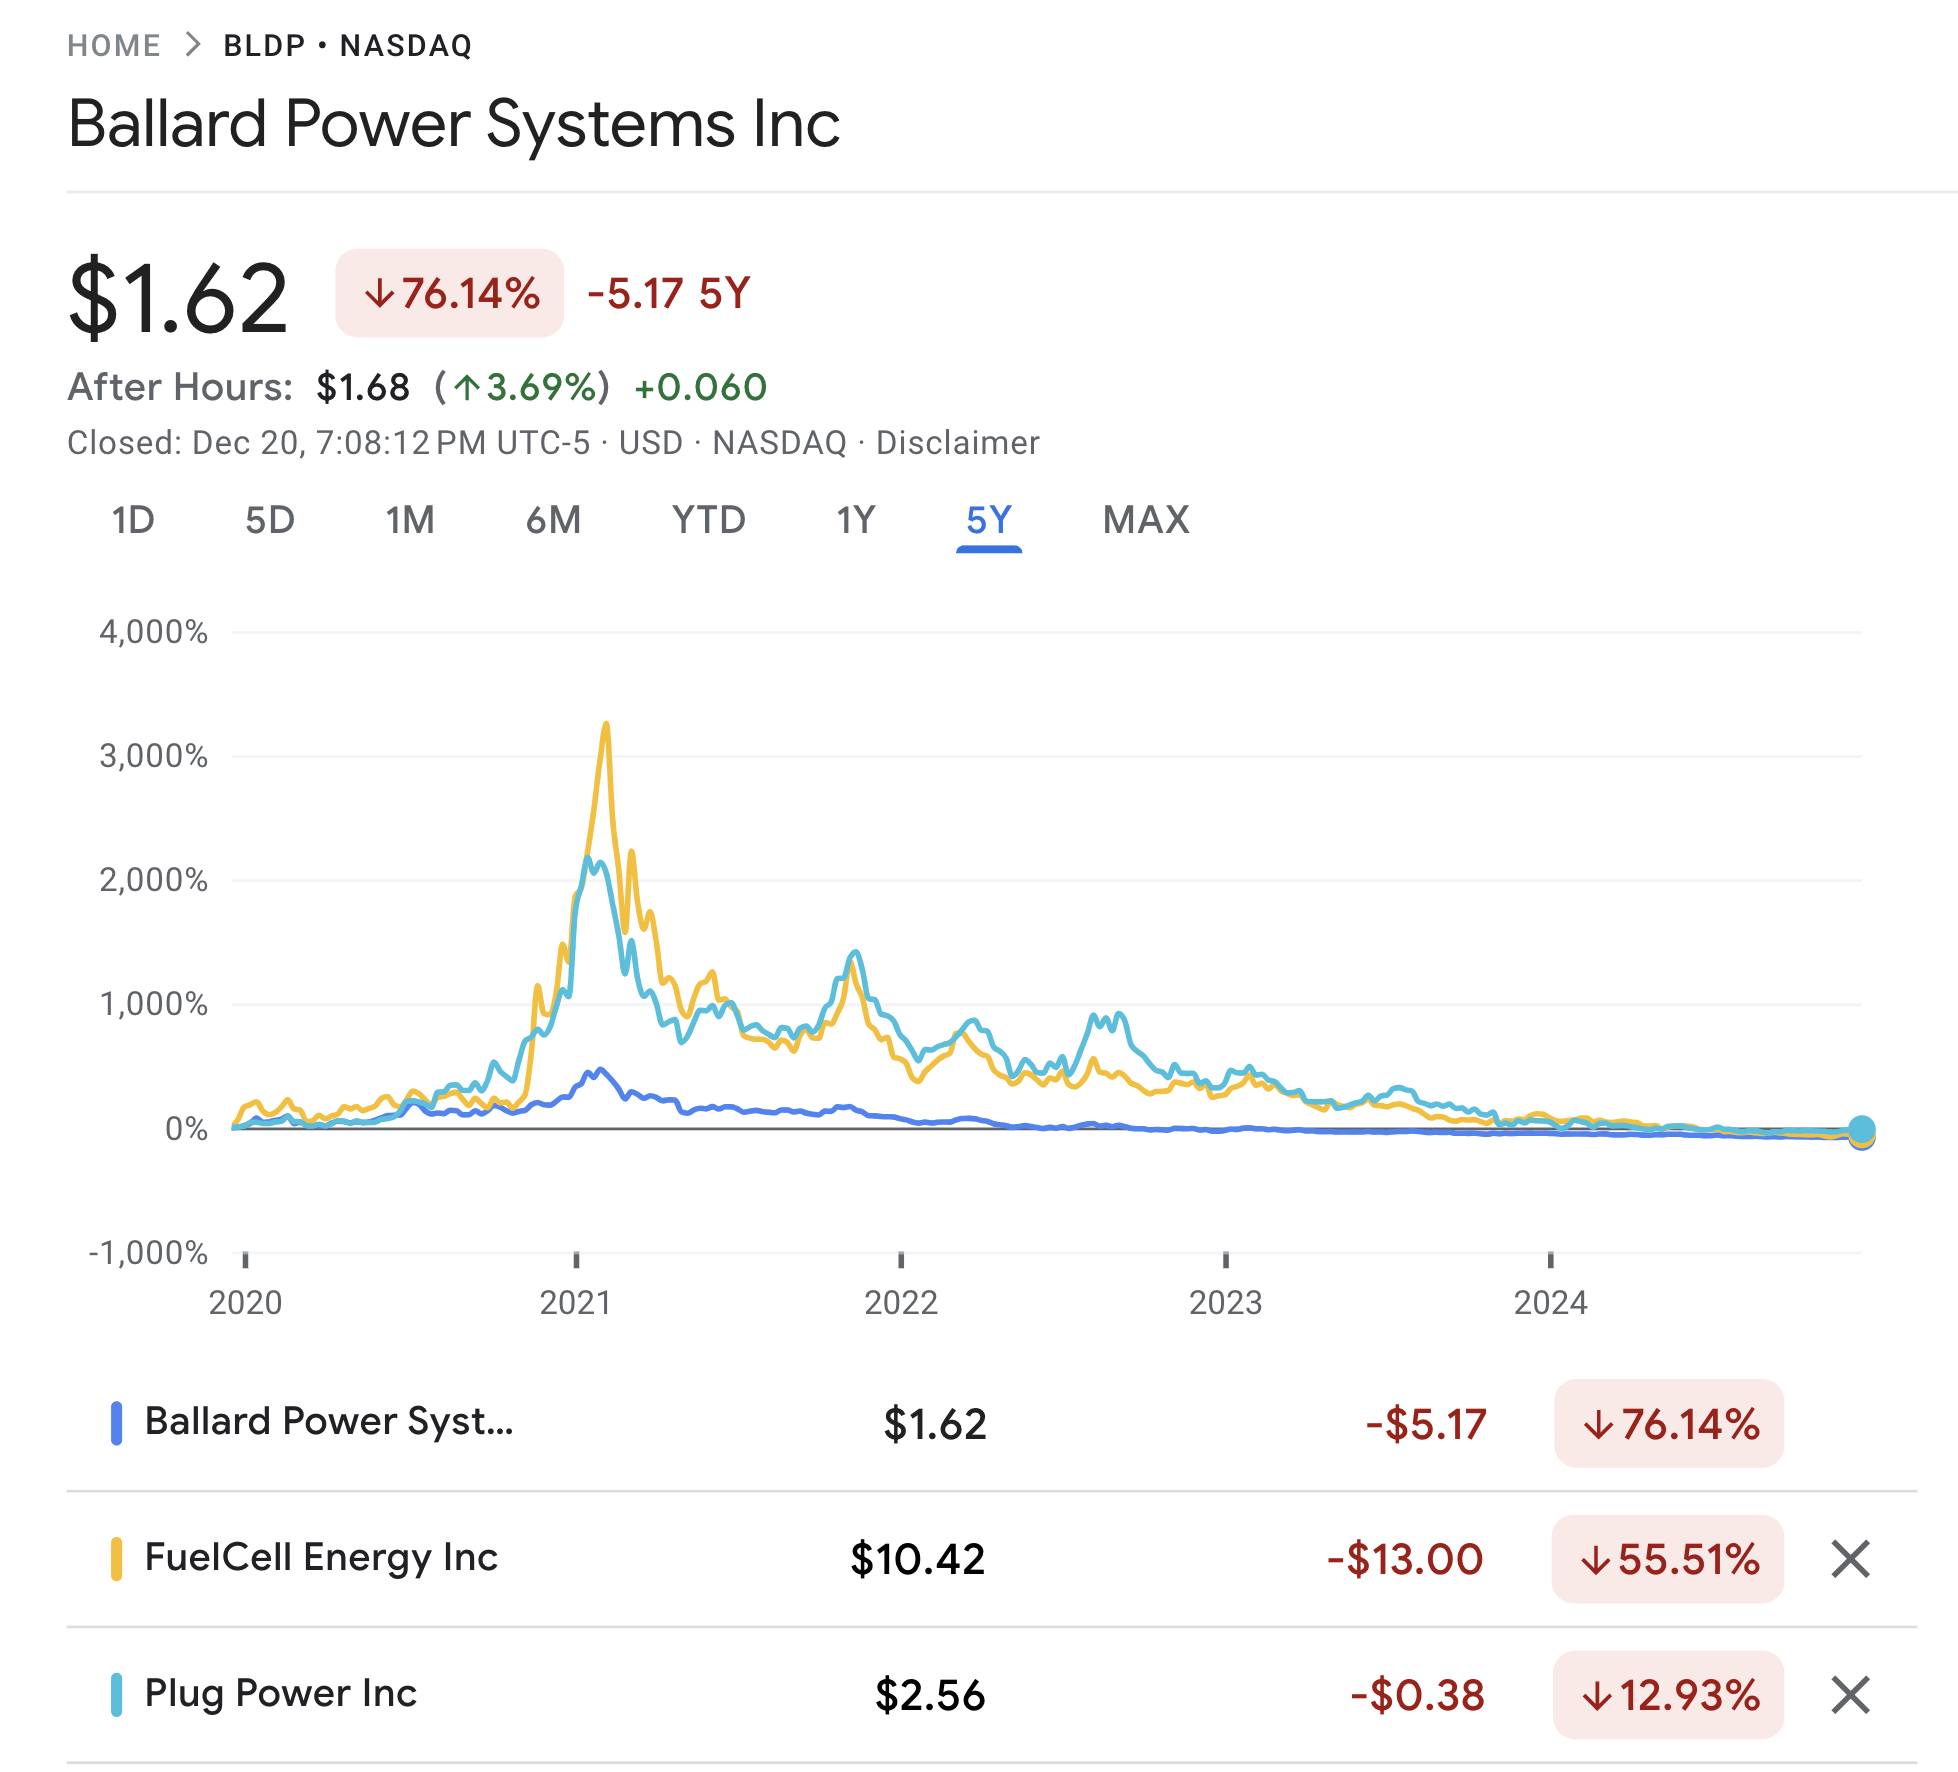This screenshot has width=1958, height=1772.
Task: Go to HOME breadcrumb link
Action: coord(114,46)
